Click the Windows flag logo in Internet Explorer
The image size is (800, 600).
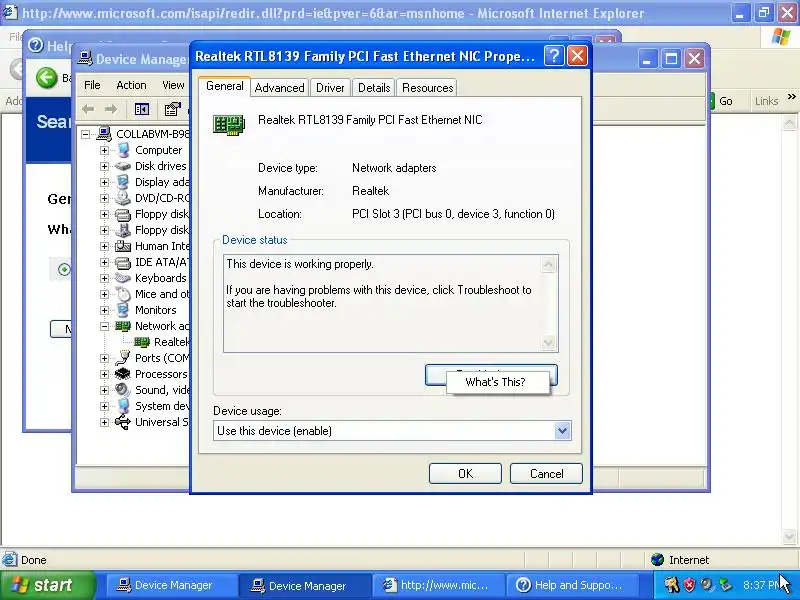[x=781, y=37]
